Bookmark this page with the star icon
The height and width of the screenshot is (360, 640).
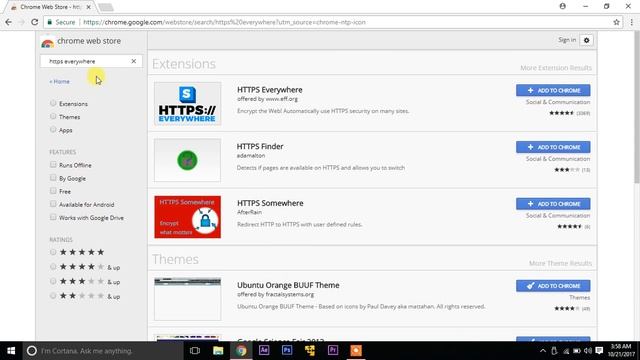pos(616,22)
